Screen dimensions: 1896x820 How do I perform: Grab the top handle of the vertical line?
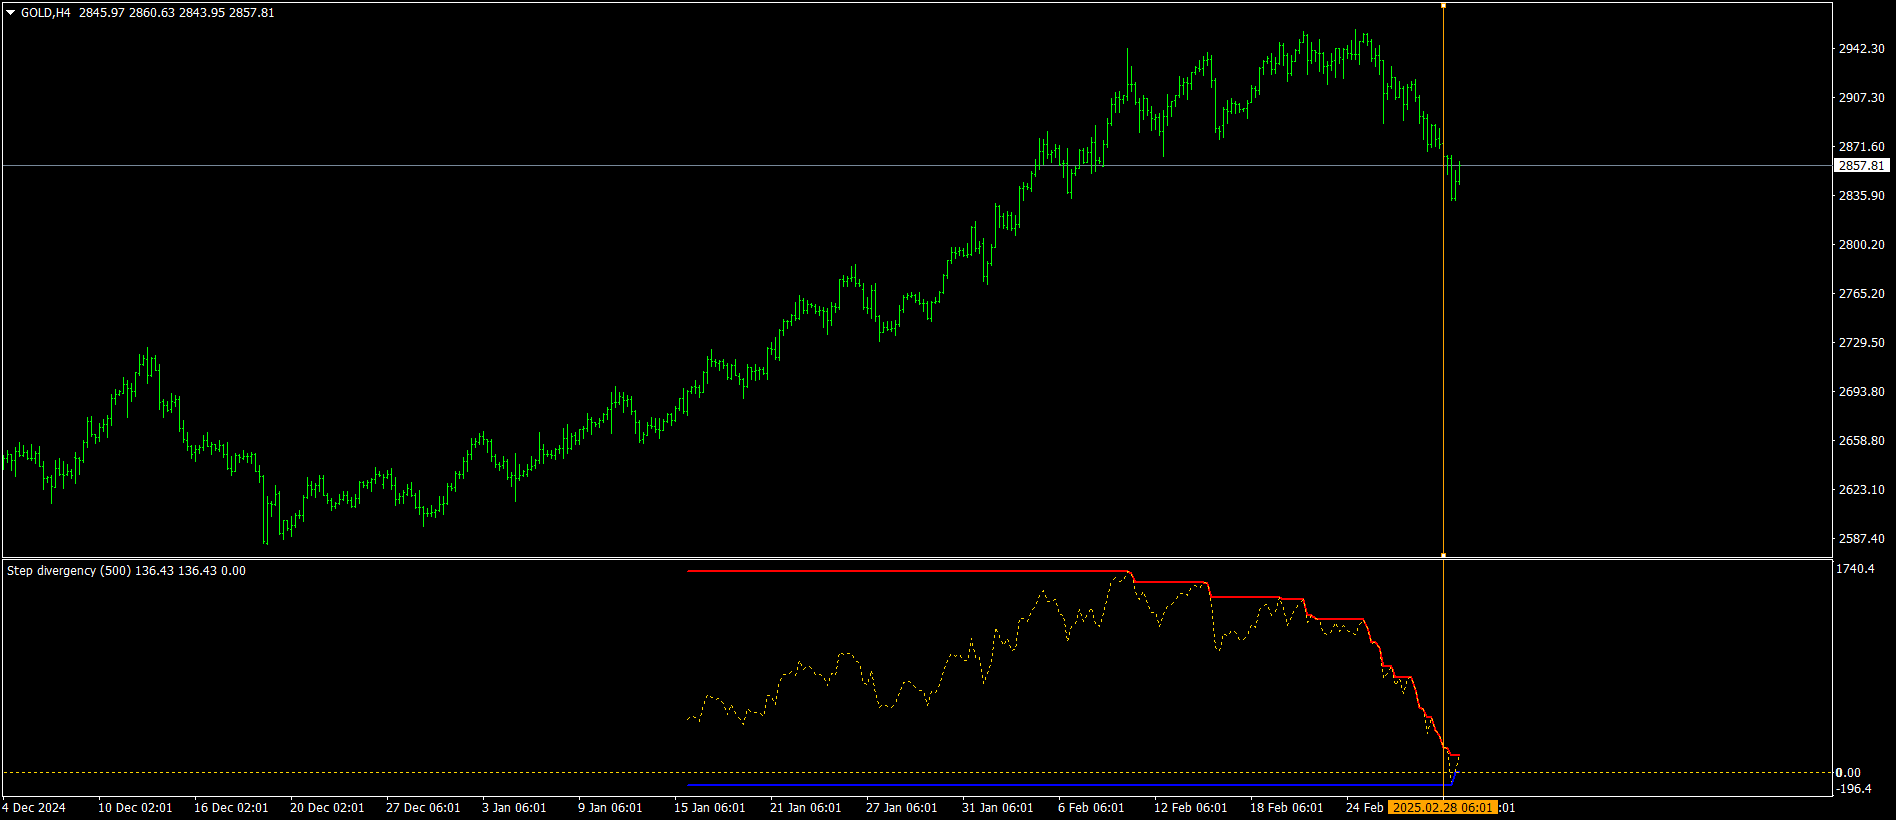coord(1443,5)
